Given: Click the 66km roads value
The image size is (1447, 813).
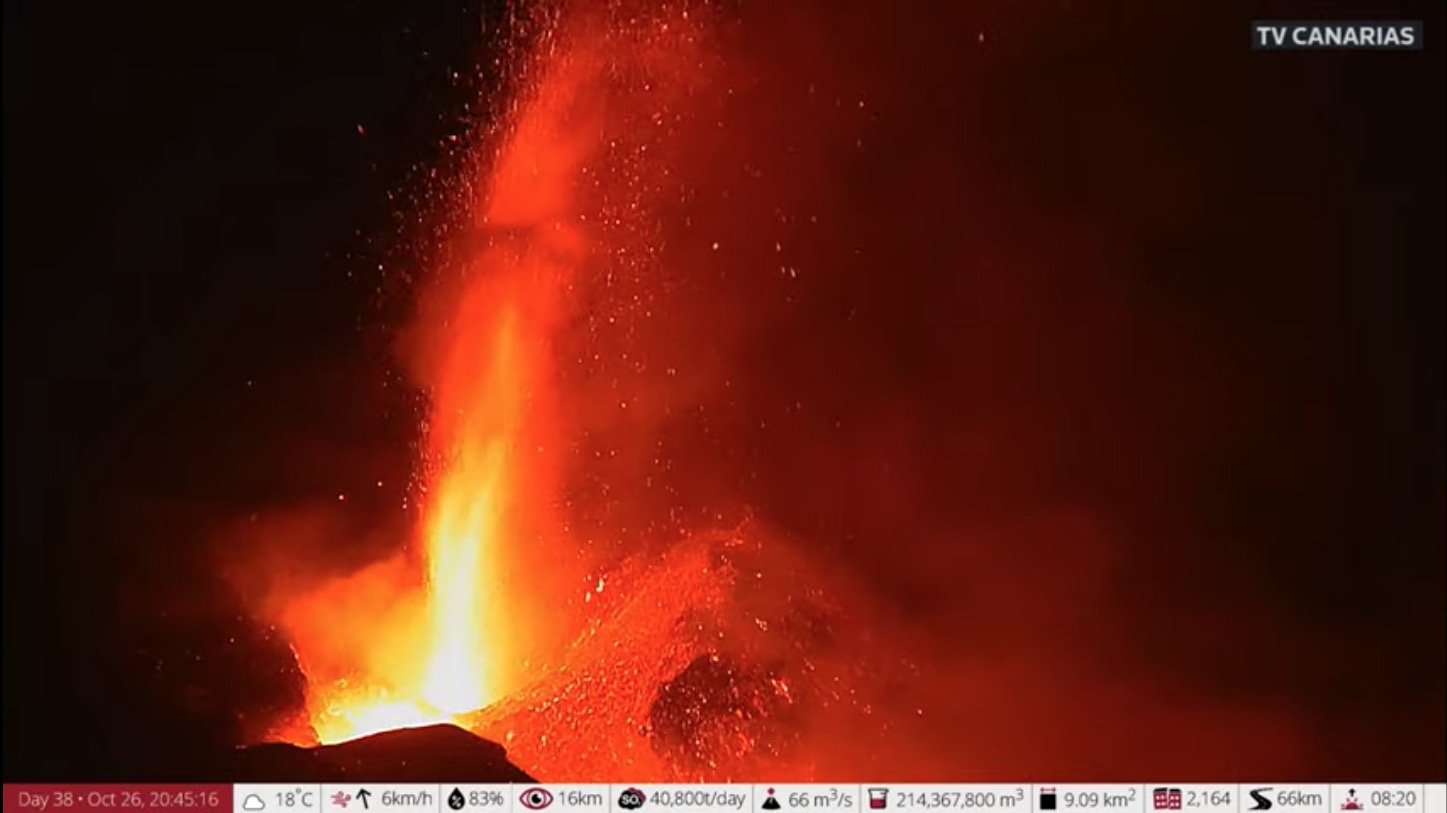Looking at the screenshot, I should tap(1299, 799).
